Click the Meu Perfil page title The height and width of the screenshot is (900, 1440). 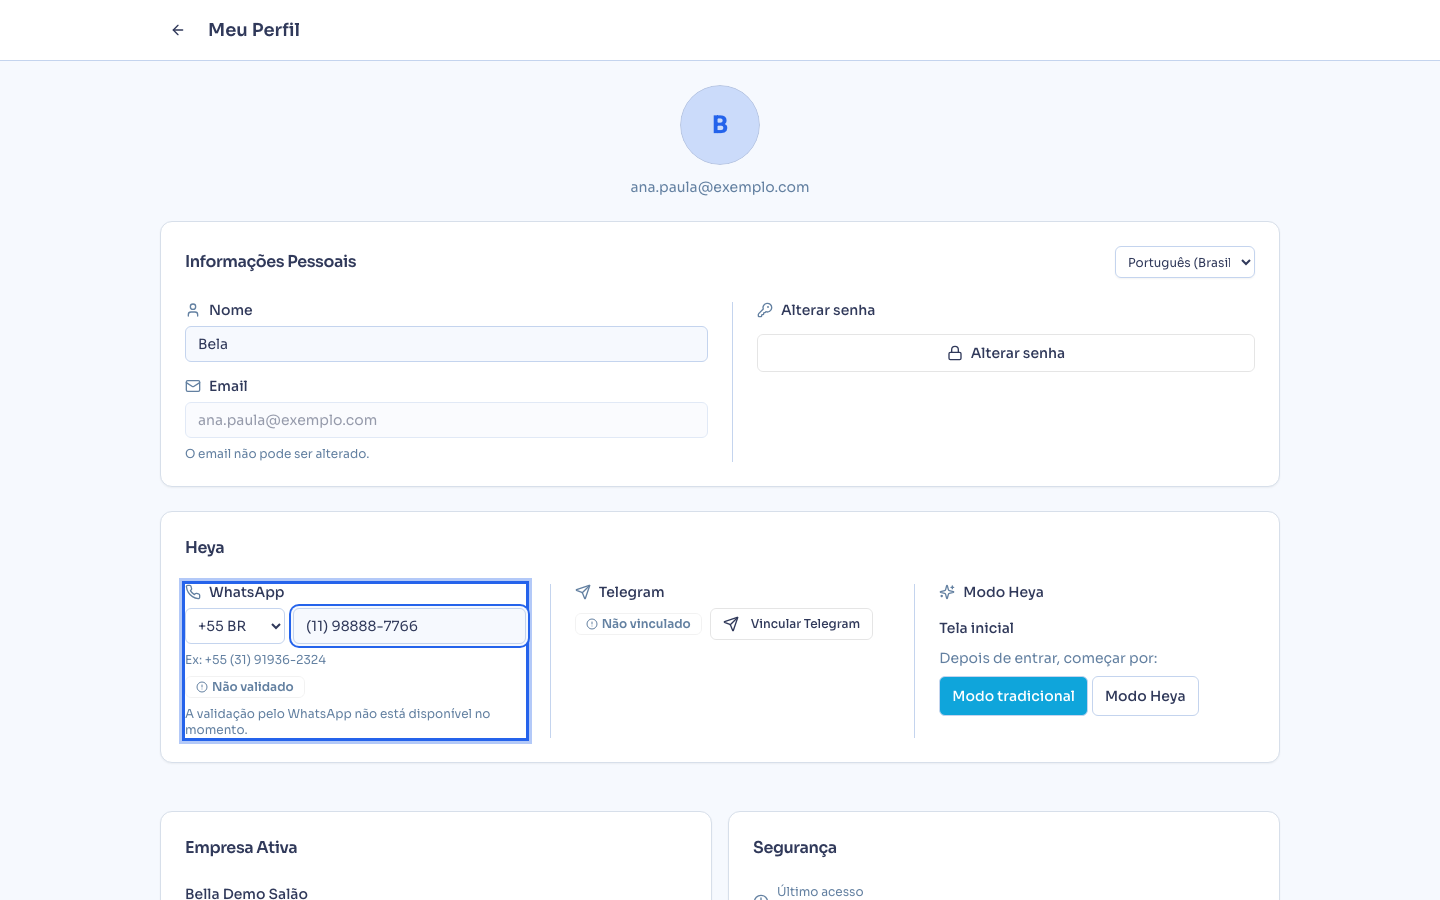[254, 30]
